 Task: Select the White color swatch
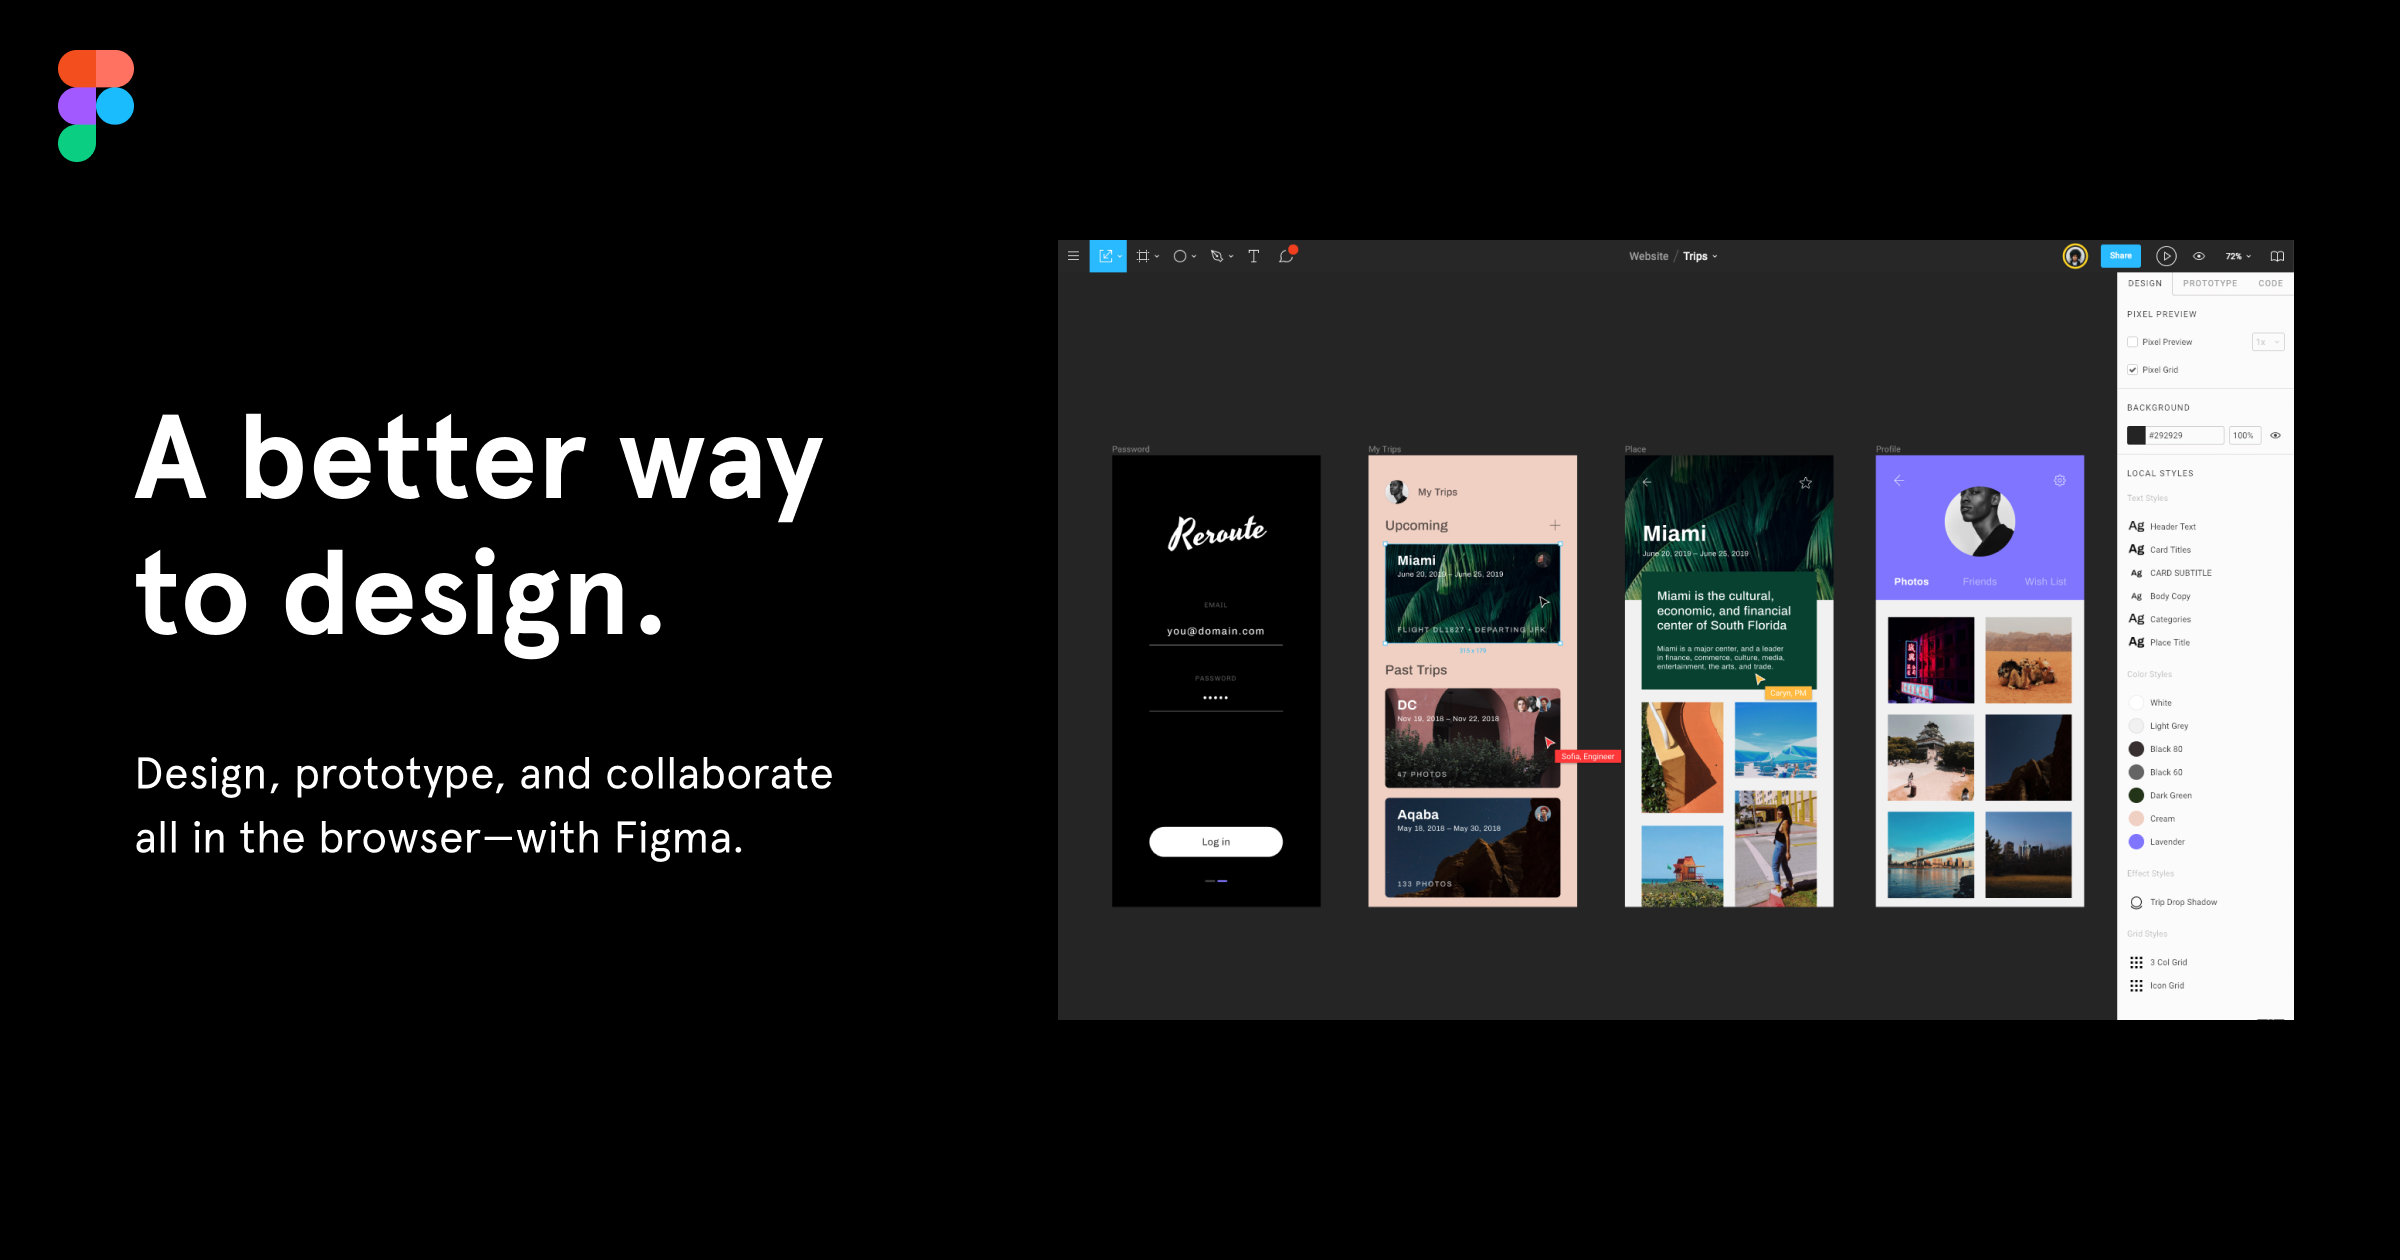pos(2137,703)
